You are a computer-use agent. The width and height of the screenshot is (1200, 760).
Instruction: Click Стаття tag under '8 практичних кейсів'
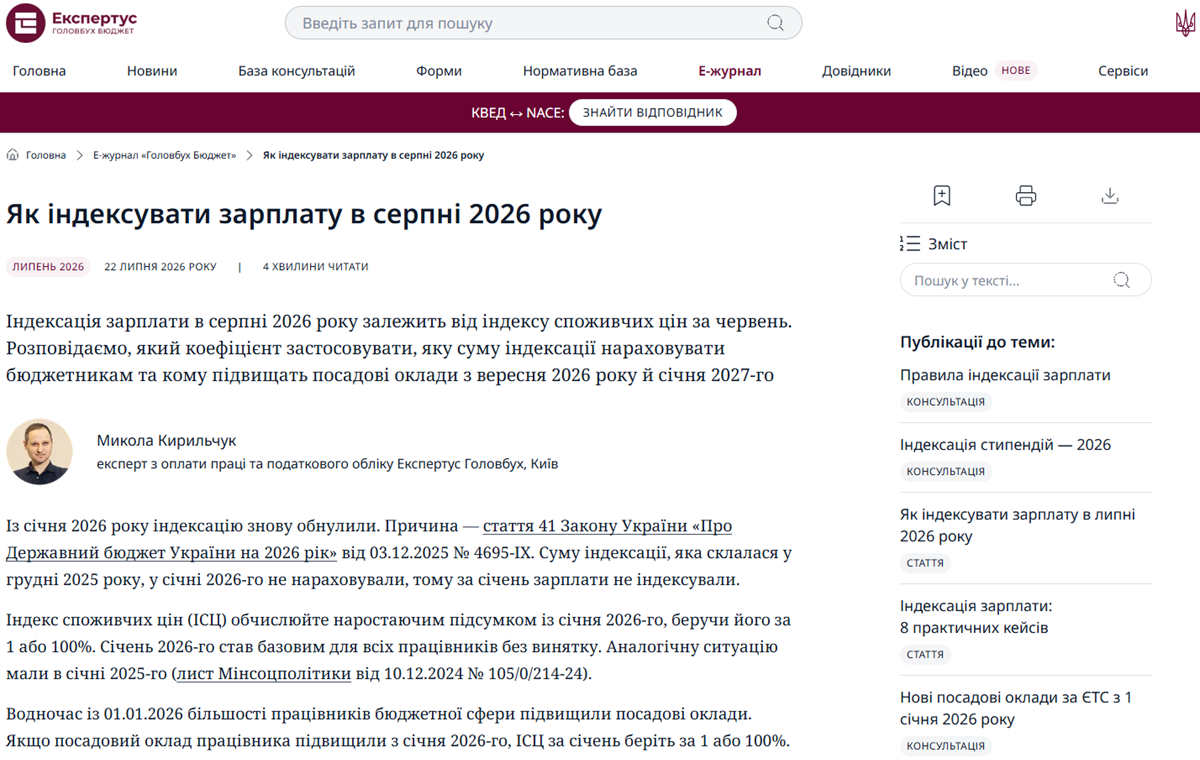[925, 655]
